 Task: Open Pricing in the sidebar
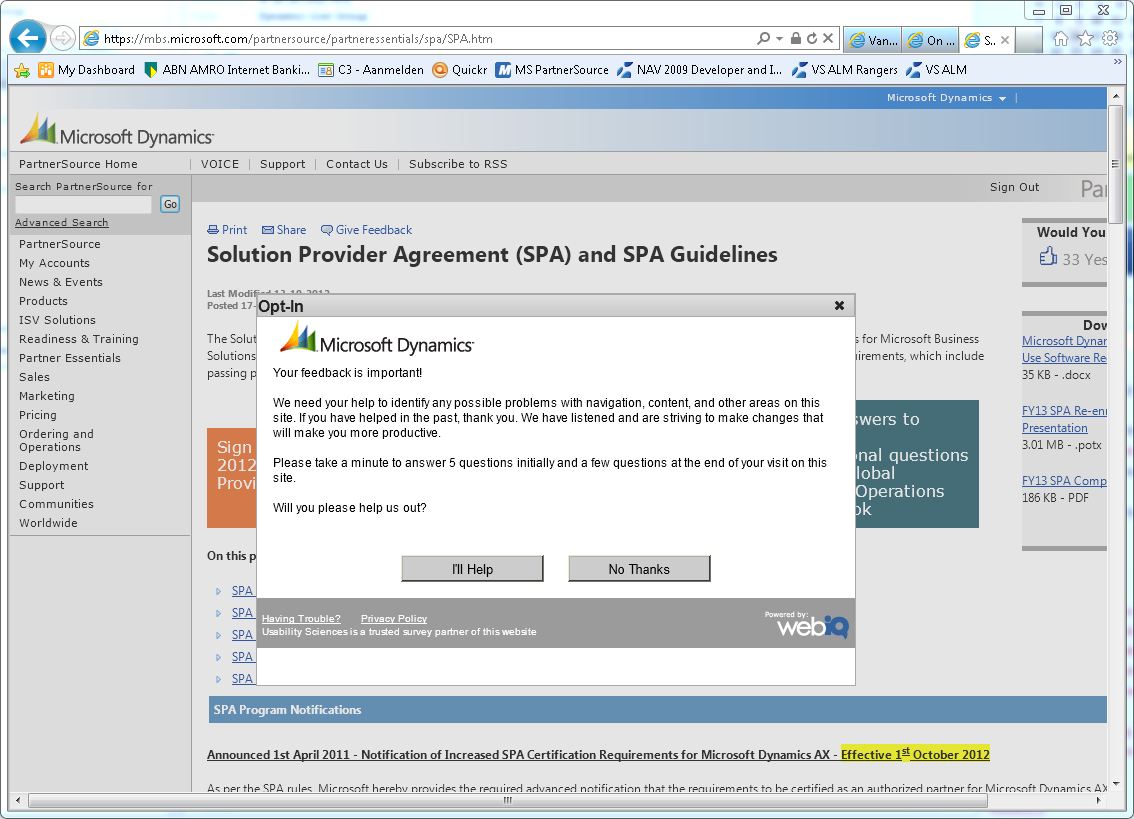coord(38,415)
